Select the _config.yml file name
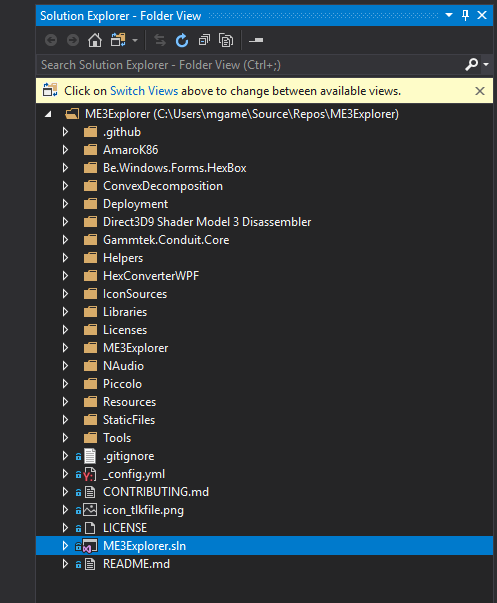 click(x=134, y=474)
